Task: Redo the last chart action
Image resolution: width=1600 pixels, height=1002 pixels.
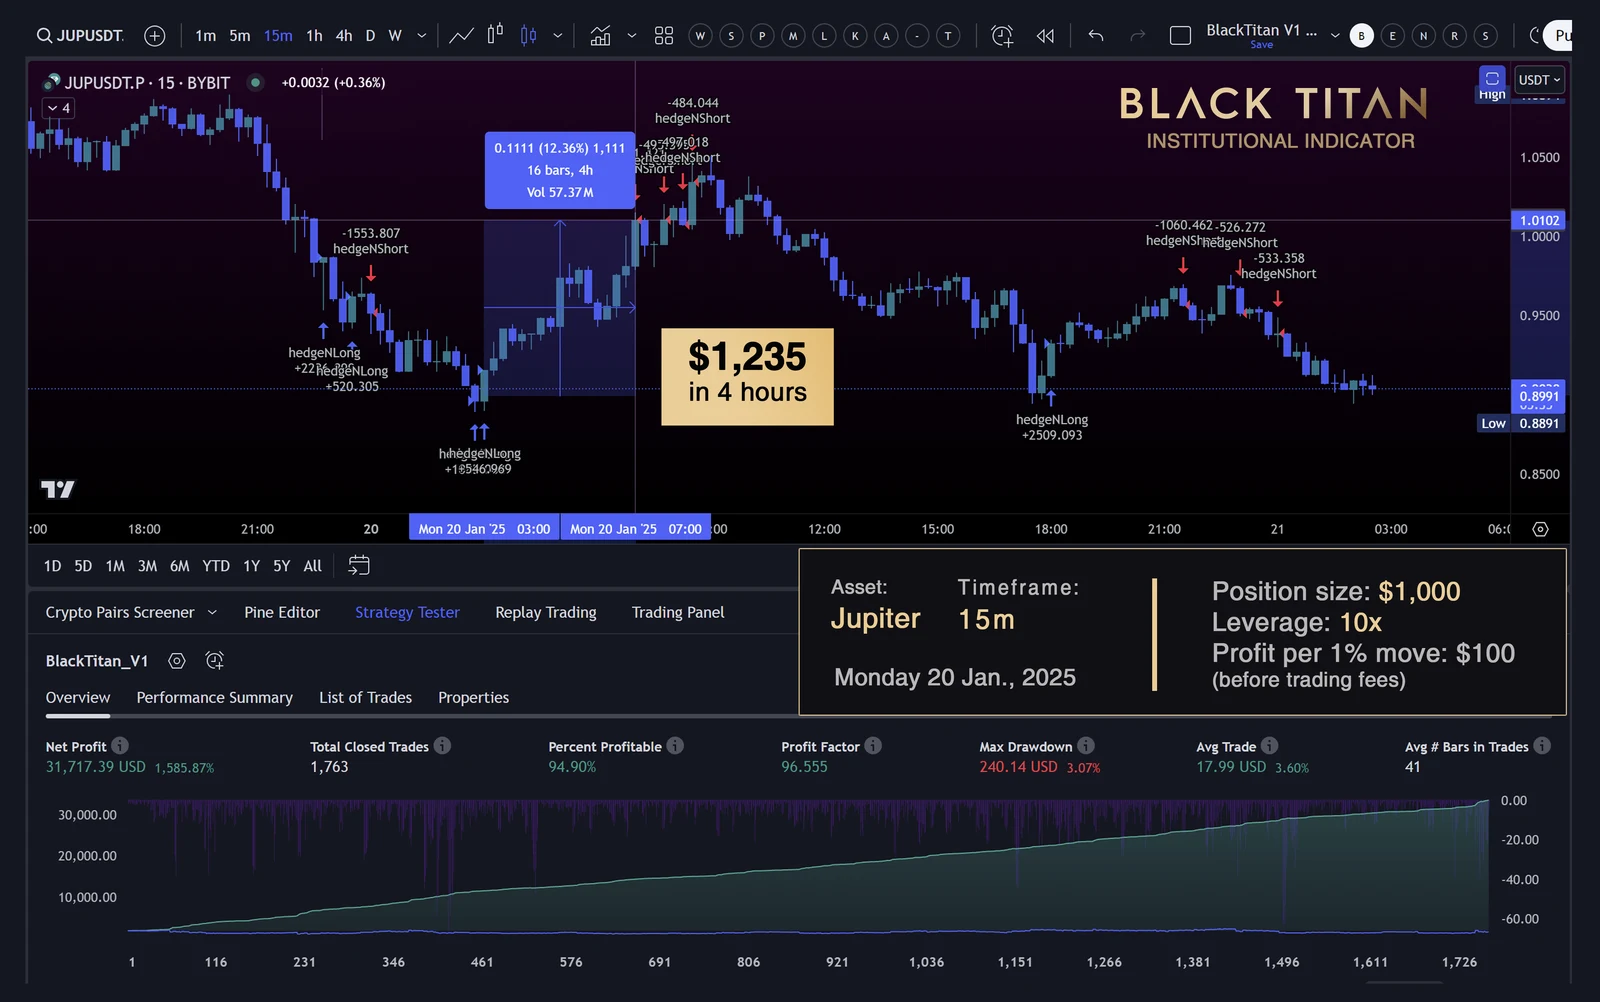Action: [x=1137, y=36]
